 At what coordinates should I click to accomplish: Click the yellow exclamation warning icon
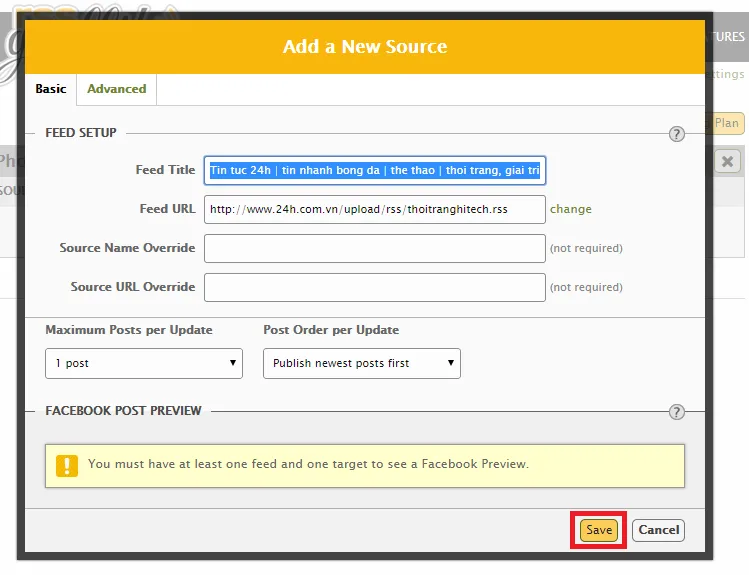pos(67,465)
